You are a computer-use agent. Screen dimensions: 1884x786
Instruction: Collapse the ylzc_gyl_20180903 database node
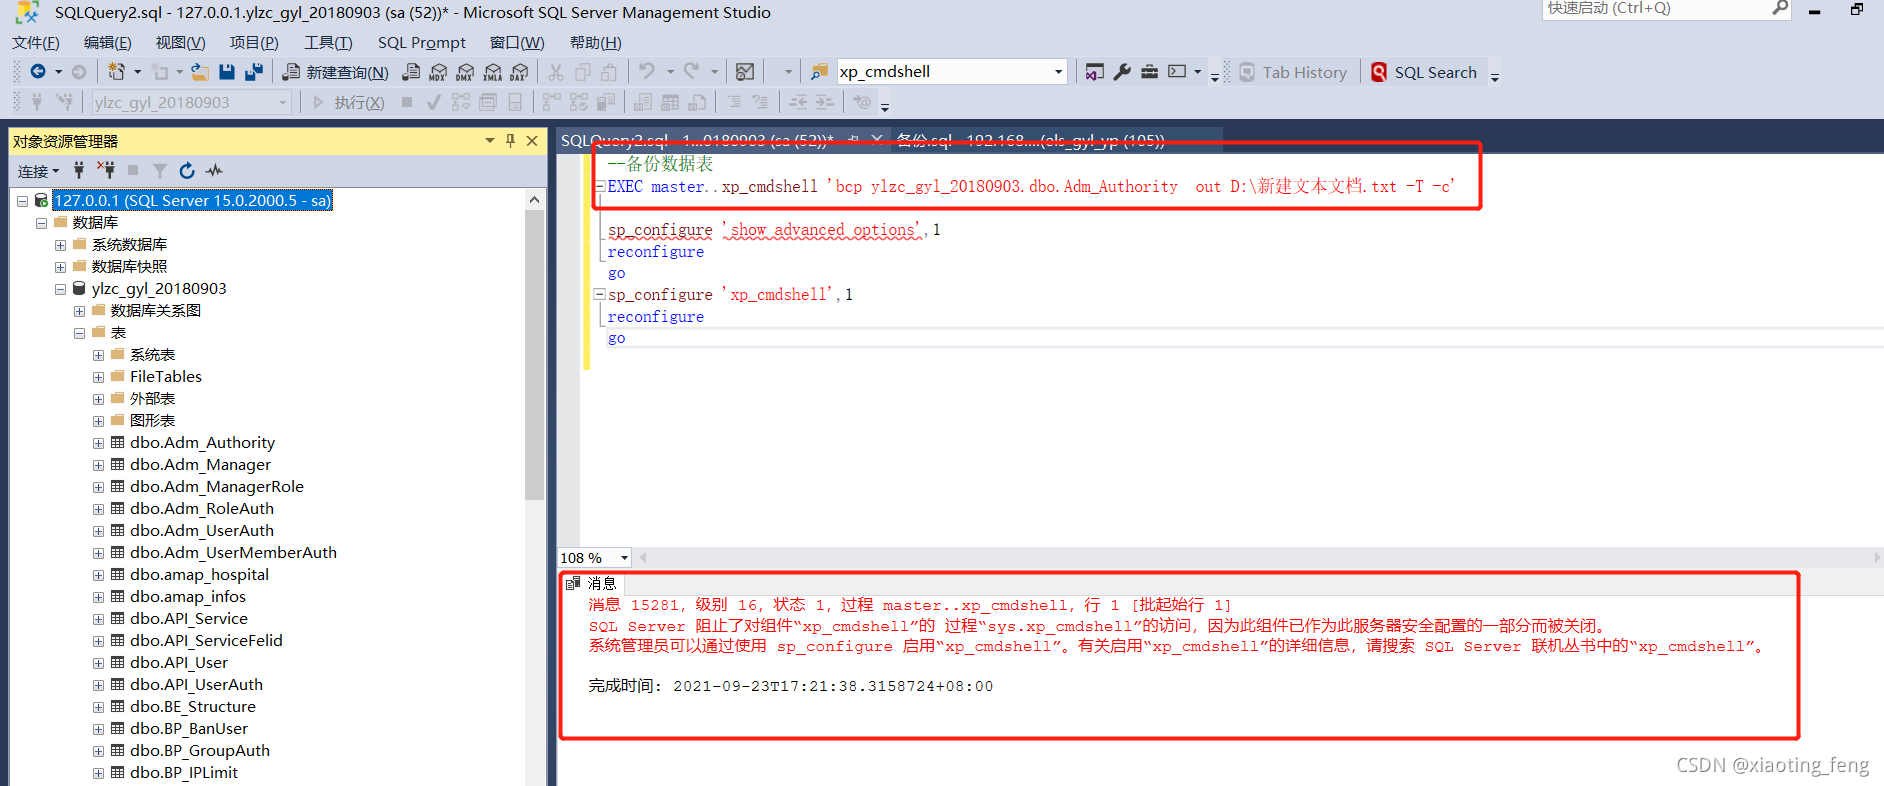[x=60, y=289]
